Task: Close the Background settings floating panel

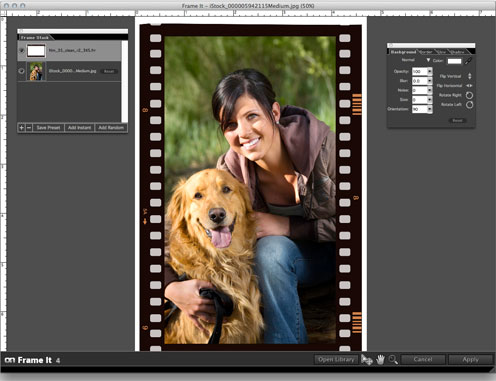Action: pos(391,45)
